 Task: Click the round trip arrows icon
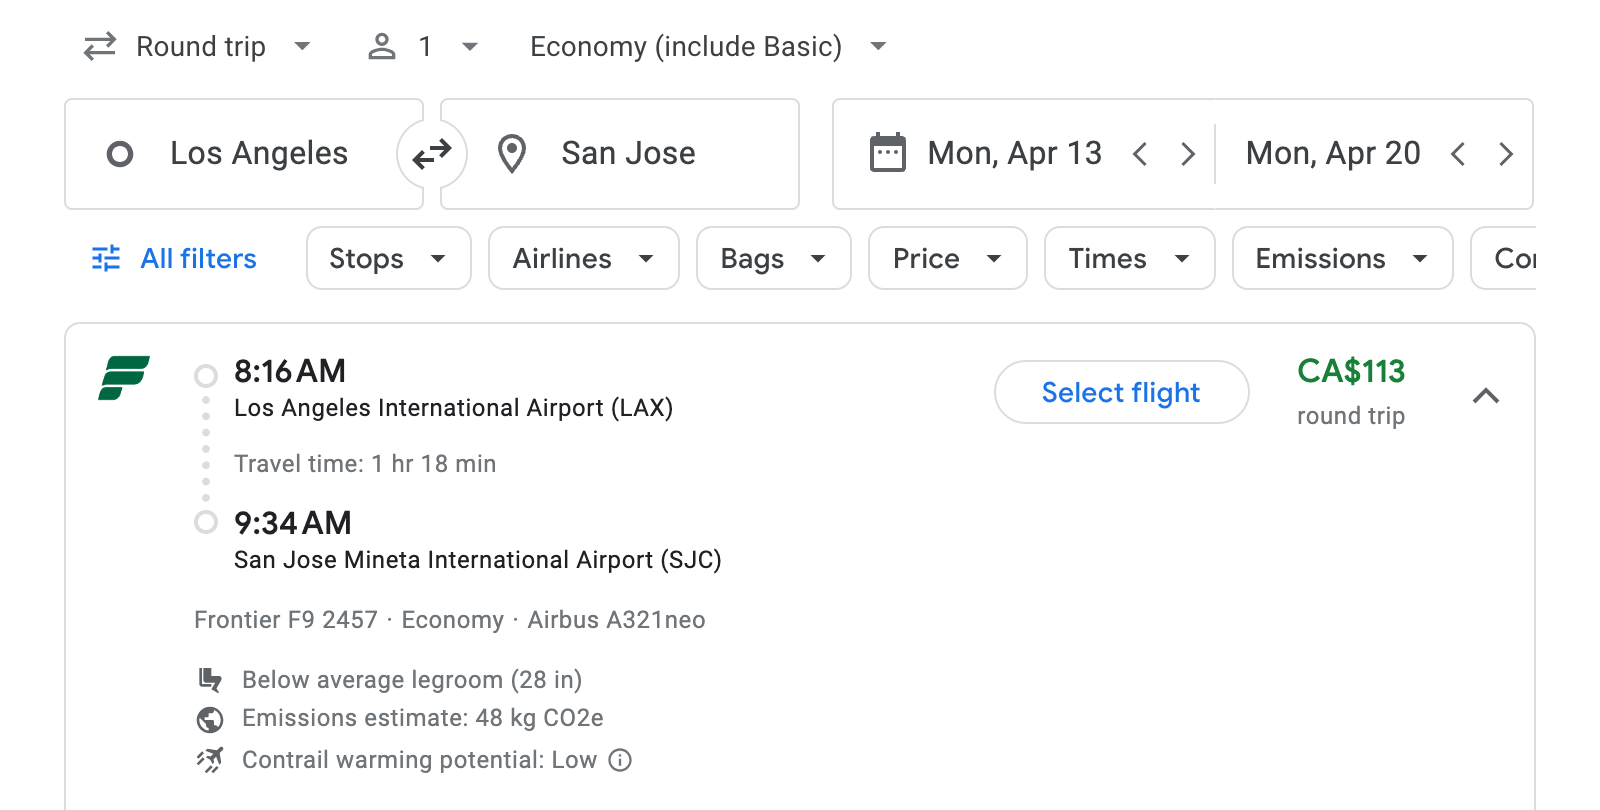pyautogui.click(x=98, y=46)
